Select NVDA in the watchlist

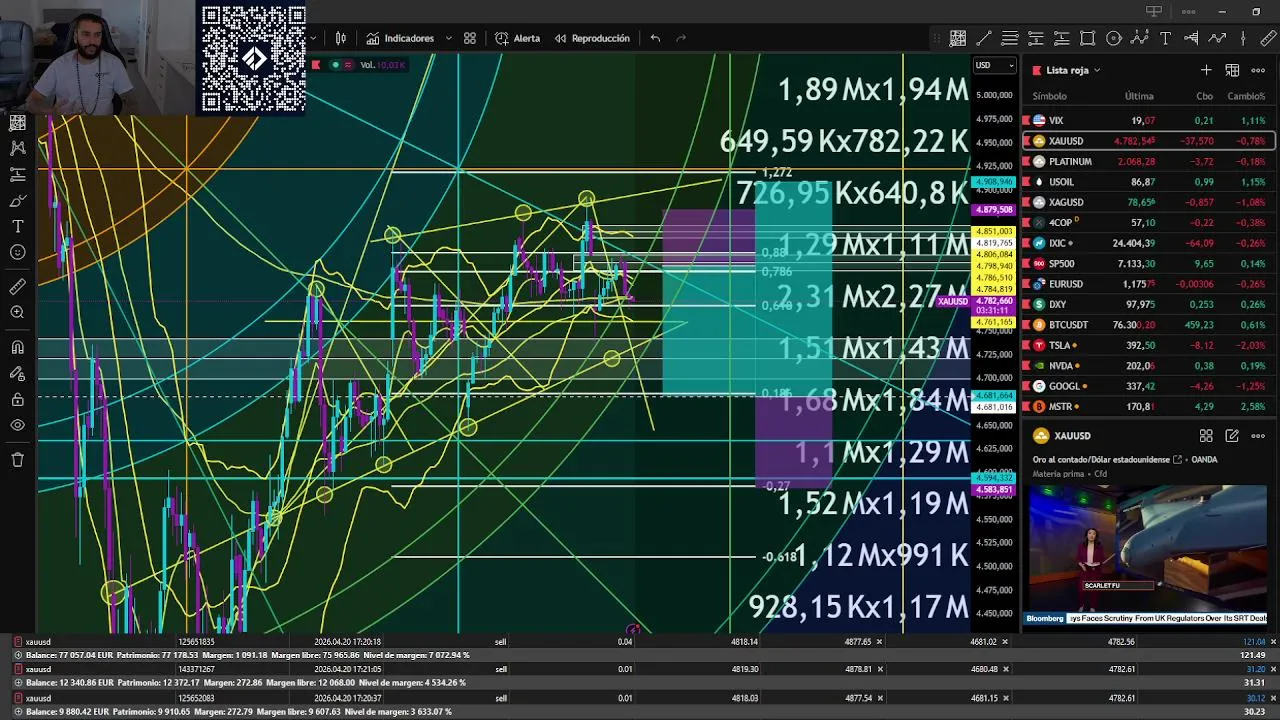click(1148, 366)
